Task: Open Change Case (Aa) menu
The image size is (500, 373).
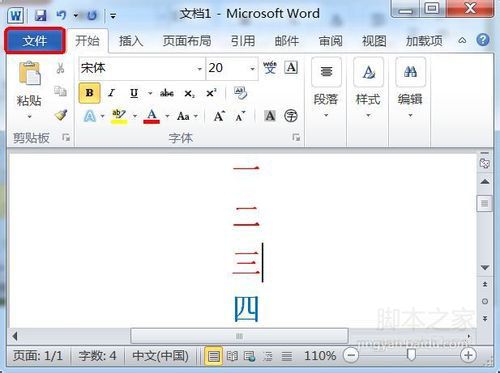Action: (x=187, y=116)
